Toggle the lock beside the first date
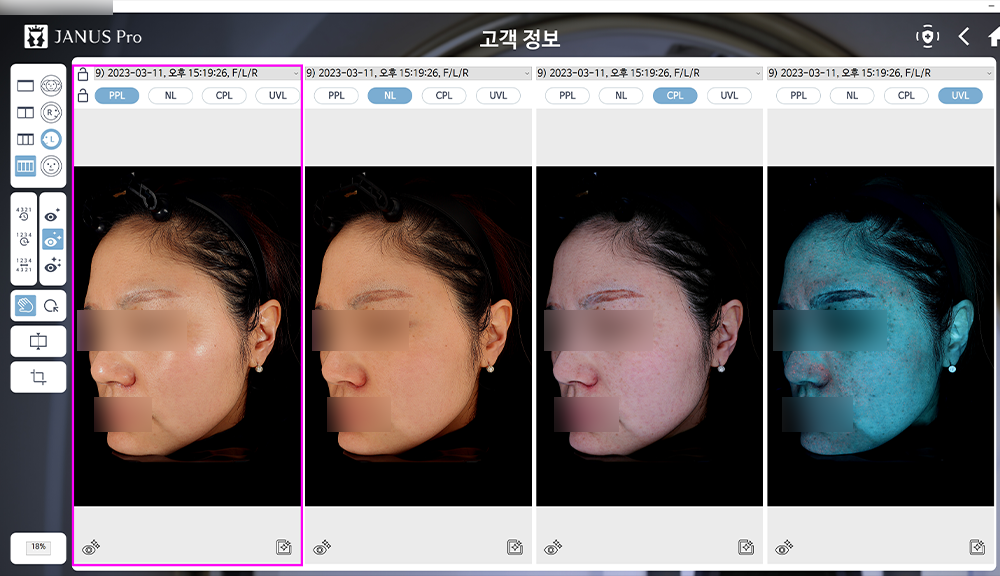The height and width of the screenshot is (576, 1000). click(x=83, y=74)
